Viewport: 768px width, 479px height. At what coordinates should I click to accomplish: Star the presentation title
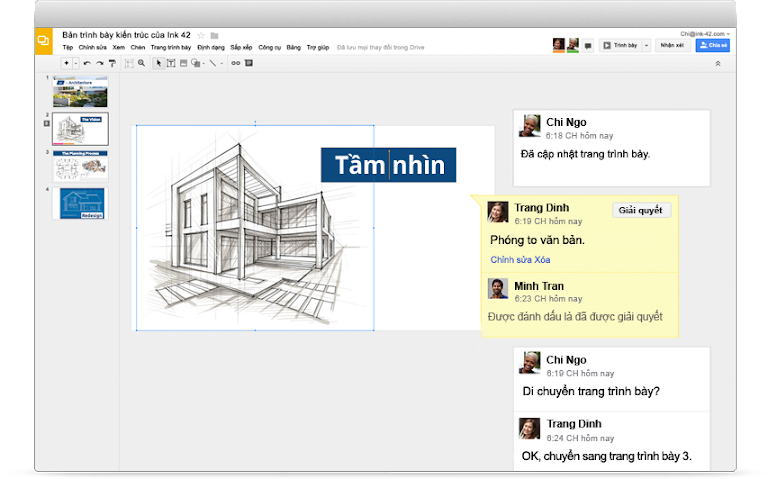coord(201,35)
